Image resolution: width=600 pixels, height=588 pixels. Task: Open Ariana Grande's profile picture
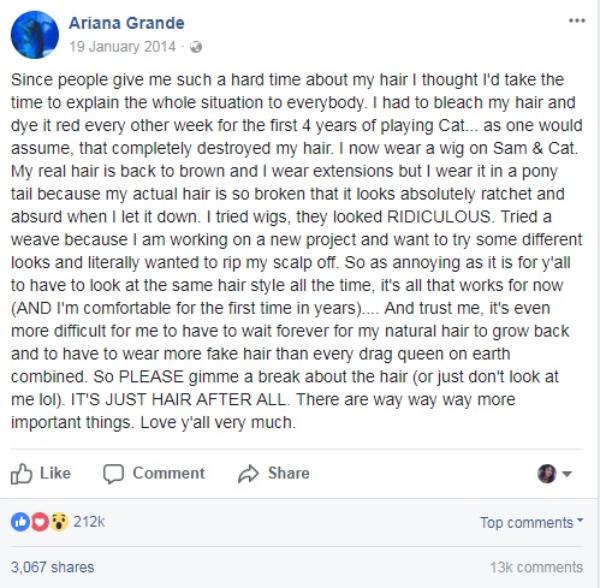pyautogui.click(x=35, y=35)
